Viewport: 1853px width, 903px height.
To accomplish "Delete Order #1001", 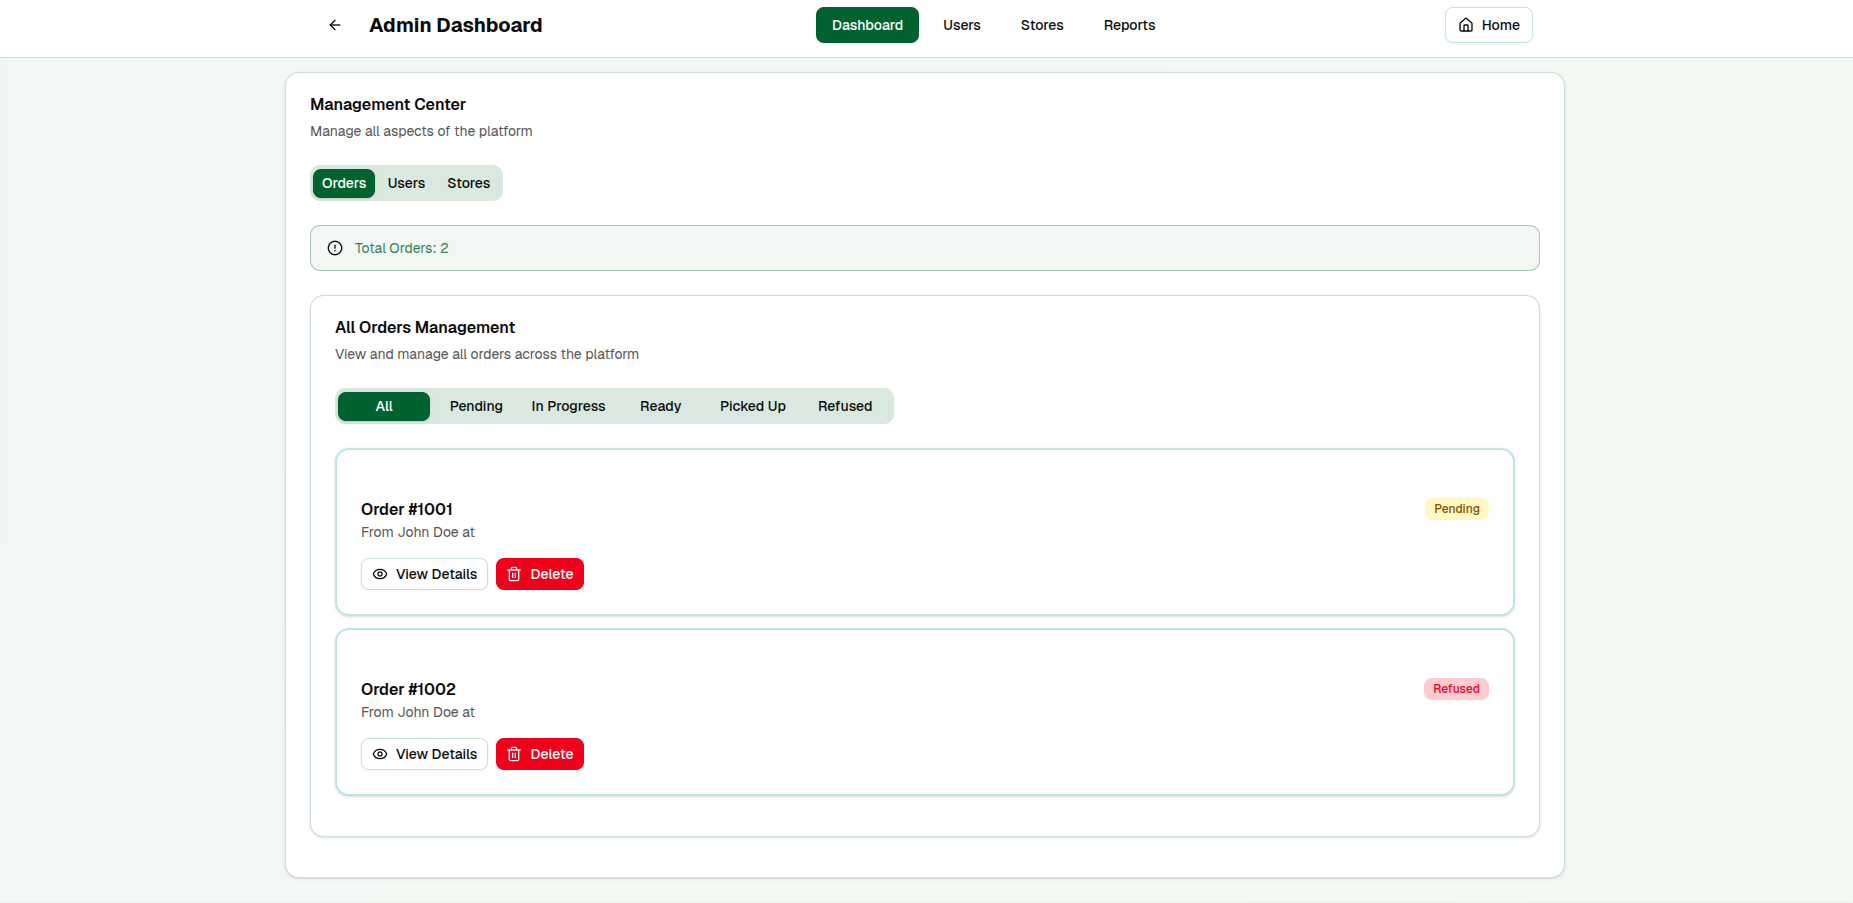I will point(539,574).
